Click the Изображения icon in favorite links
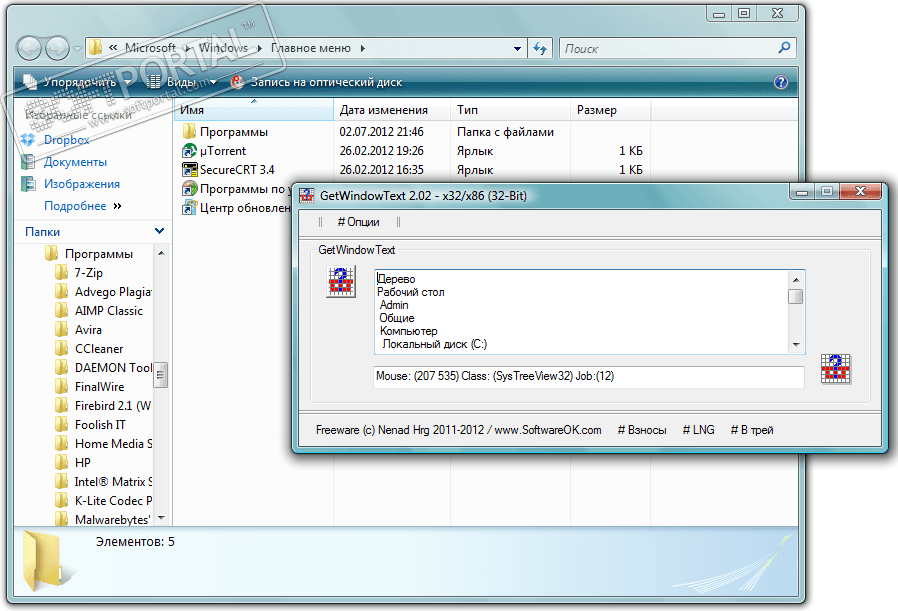The height and width of the screenshot is (611, 898). pos(28,184)
